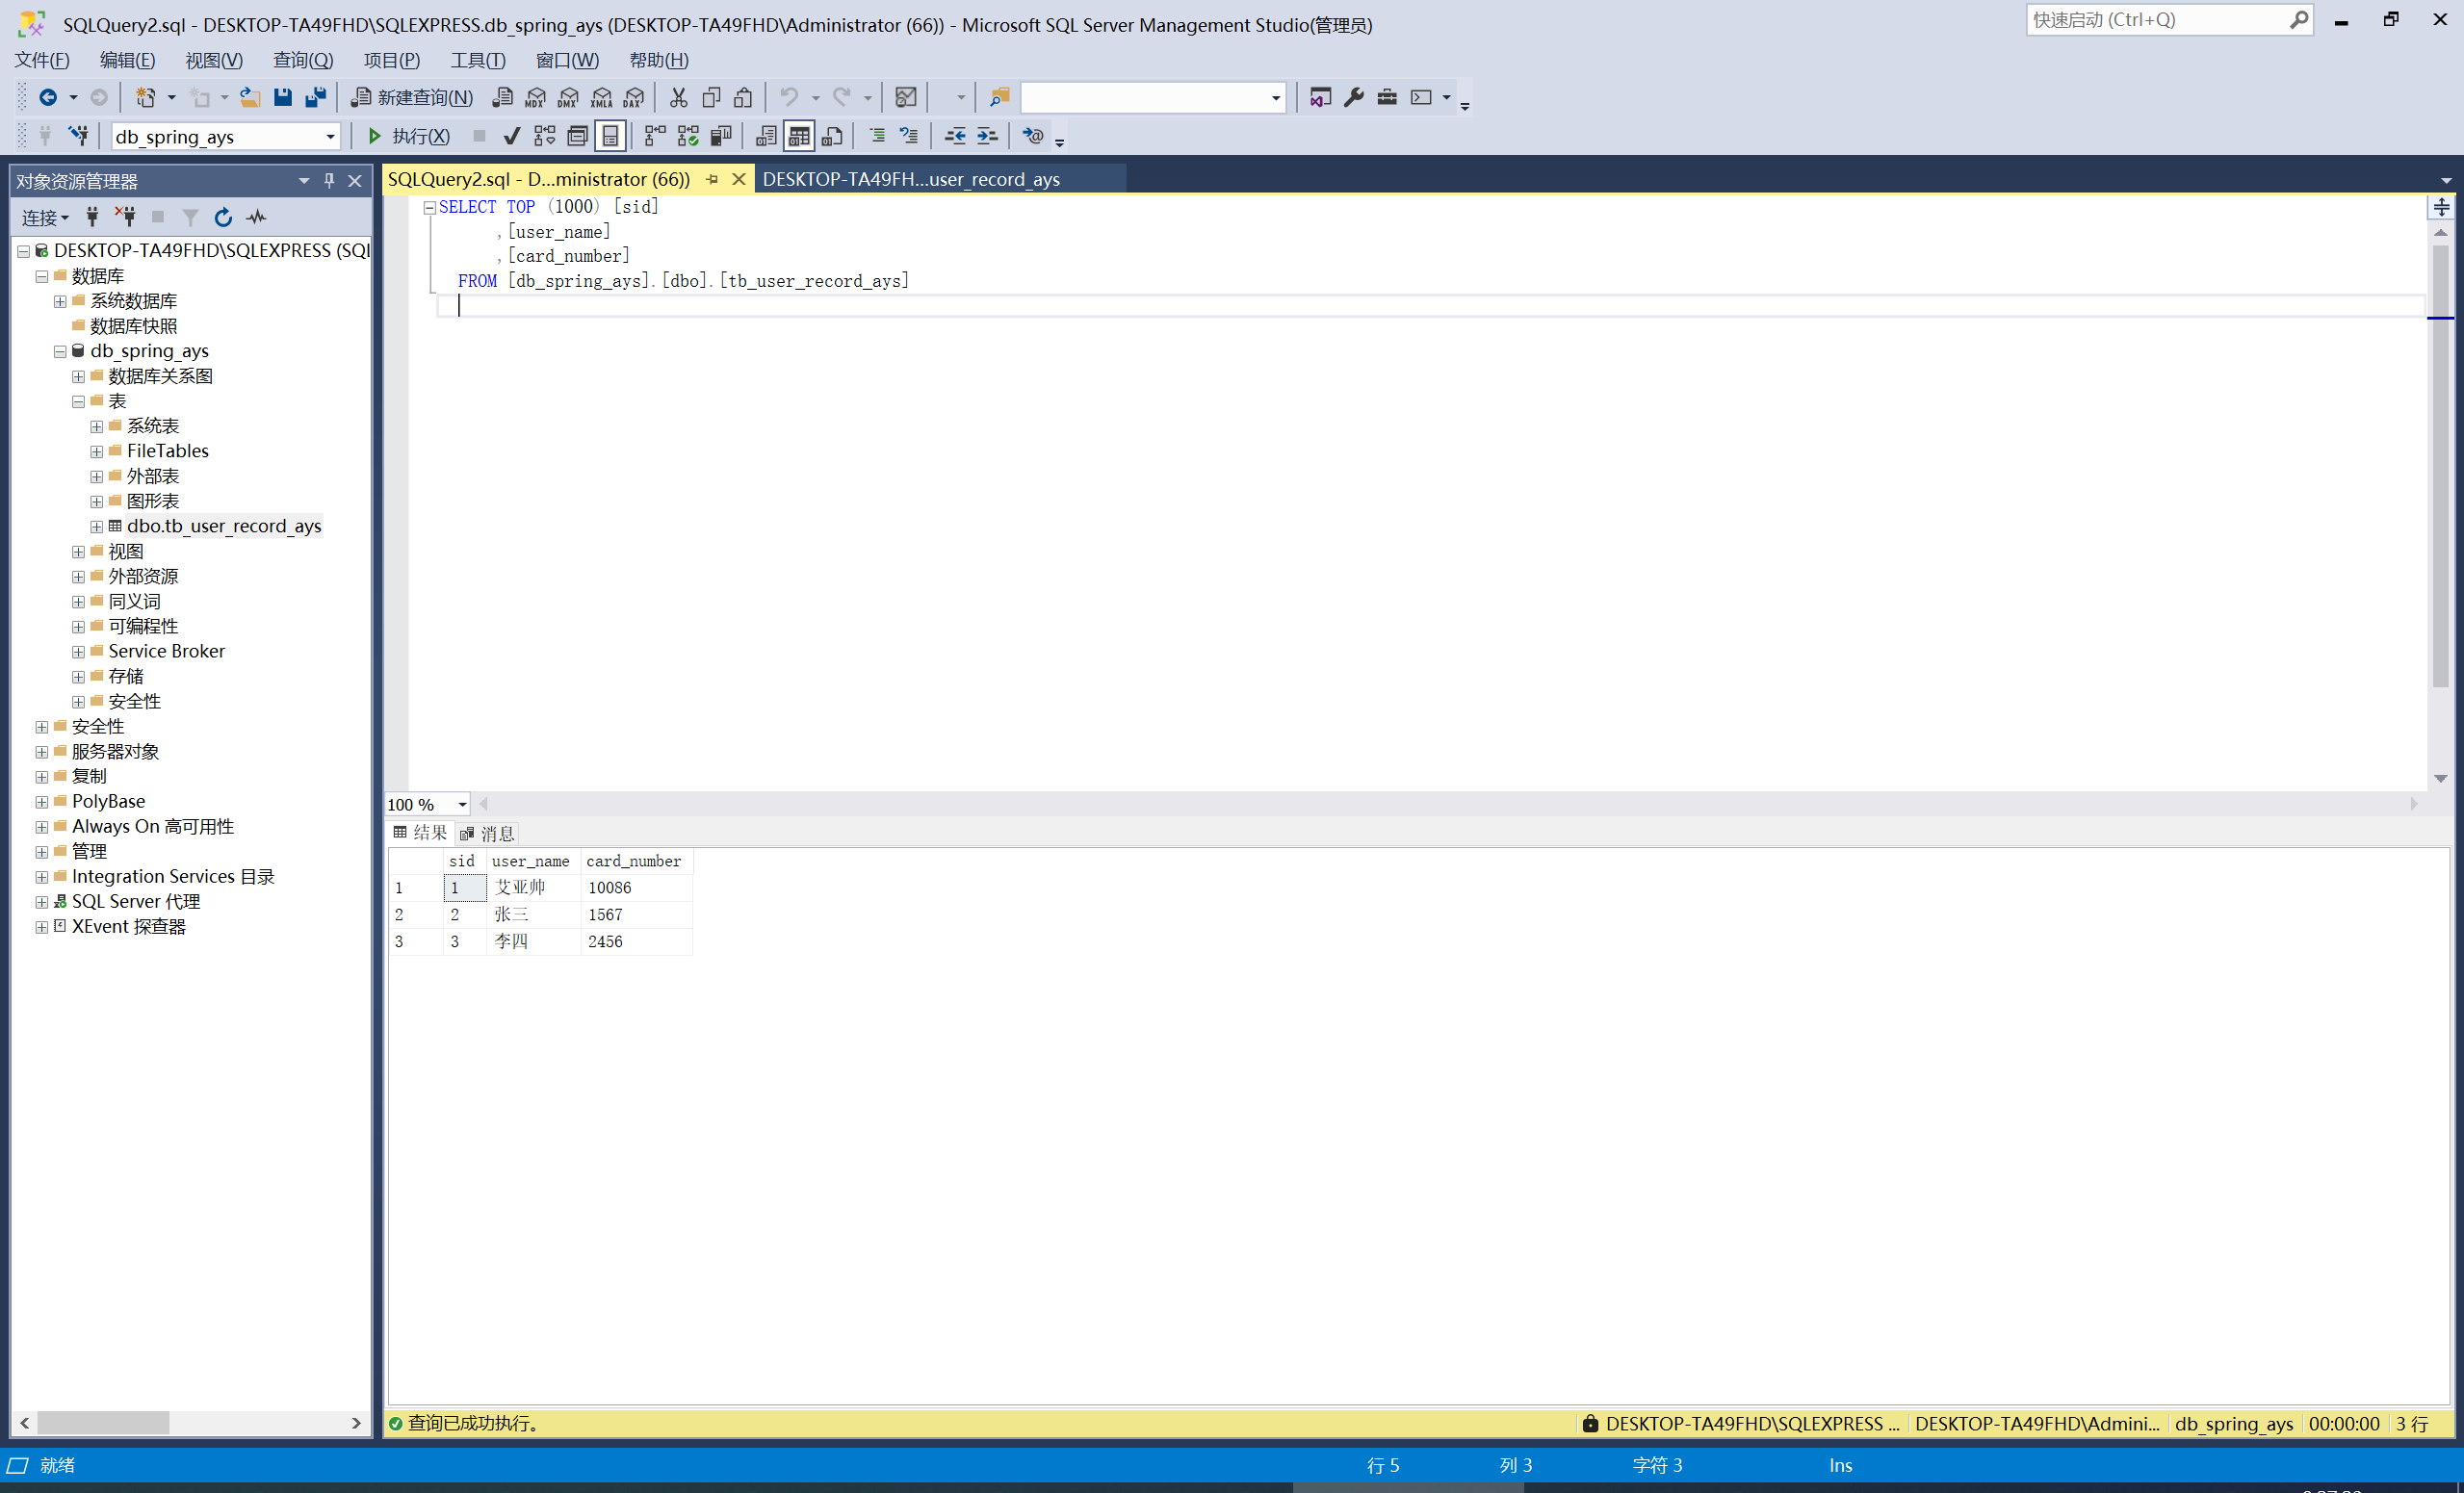The height and width of the screenshot is (1493, 2464).
Task: Click the DMX query icon
Action: coord(569,97)
